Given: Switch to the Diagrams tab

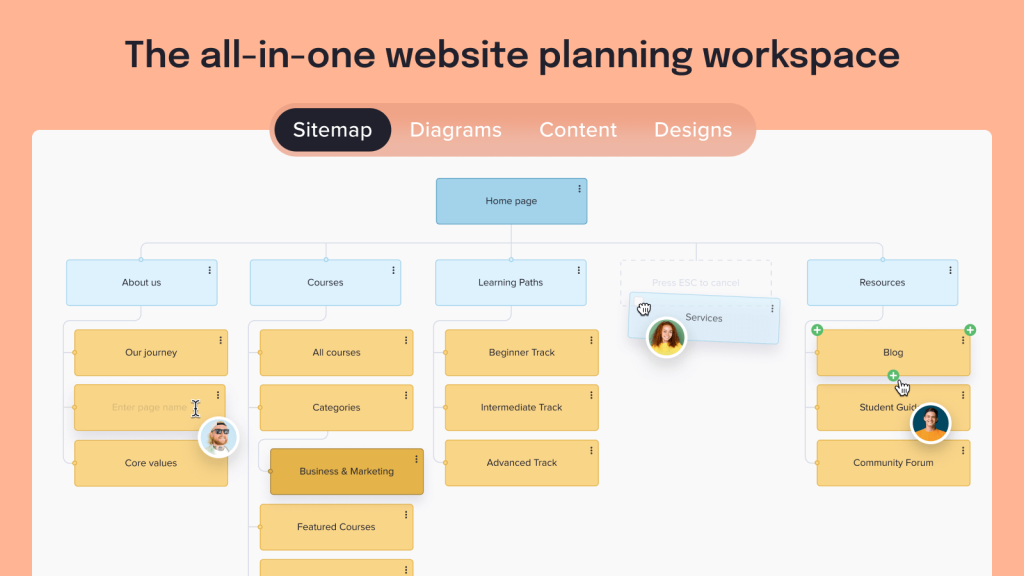Looking at the screenshot, I should [x=455, y=130].
